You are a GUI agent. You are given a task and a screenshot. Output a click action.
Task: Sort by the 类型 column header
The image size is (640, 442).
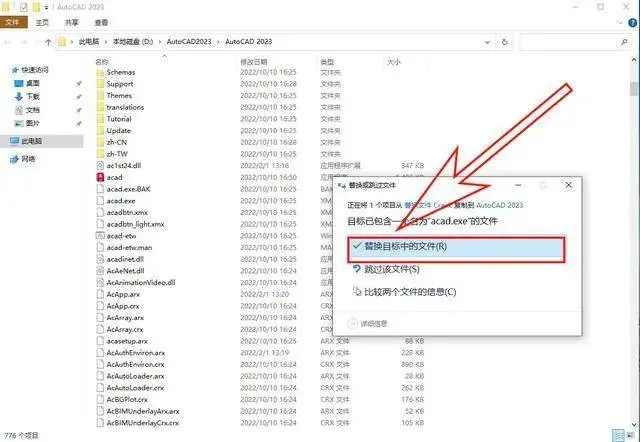tap(327, 62)
